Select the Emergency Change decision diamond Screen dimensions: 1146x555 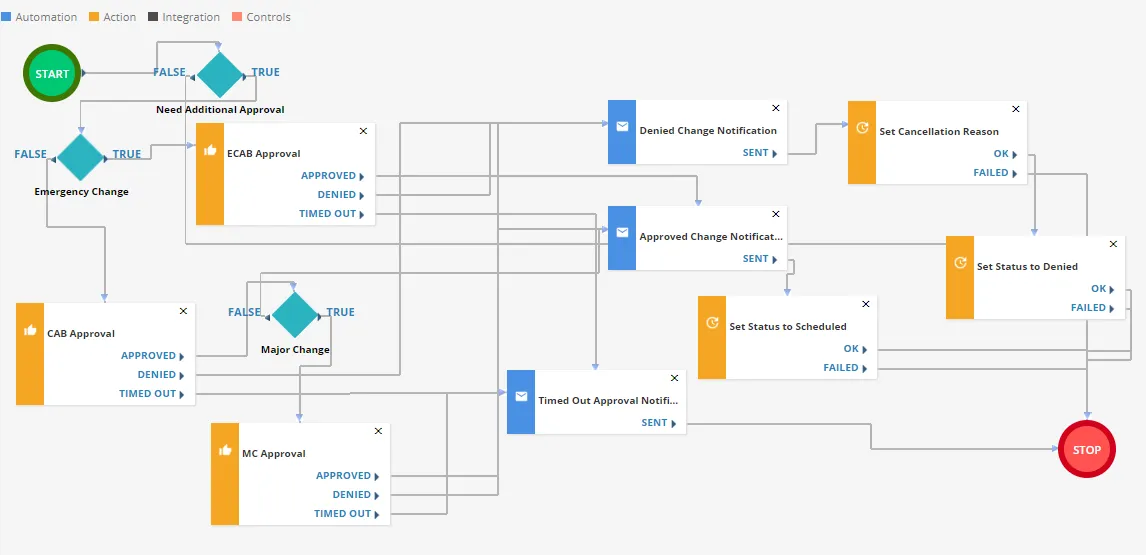[81, 156]
